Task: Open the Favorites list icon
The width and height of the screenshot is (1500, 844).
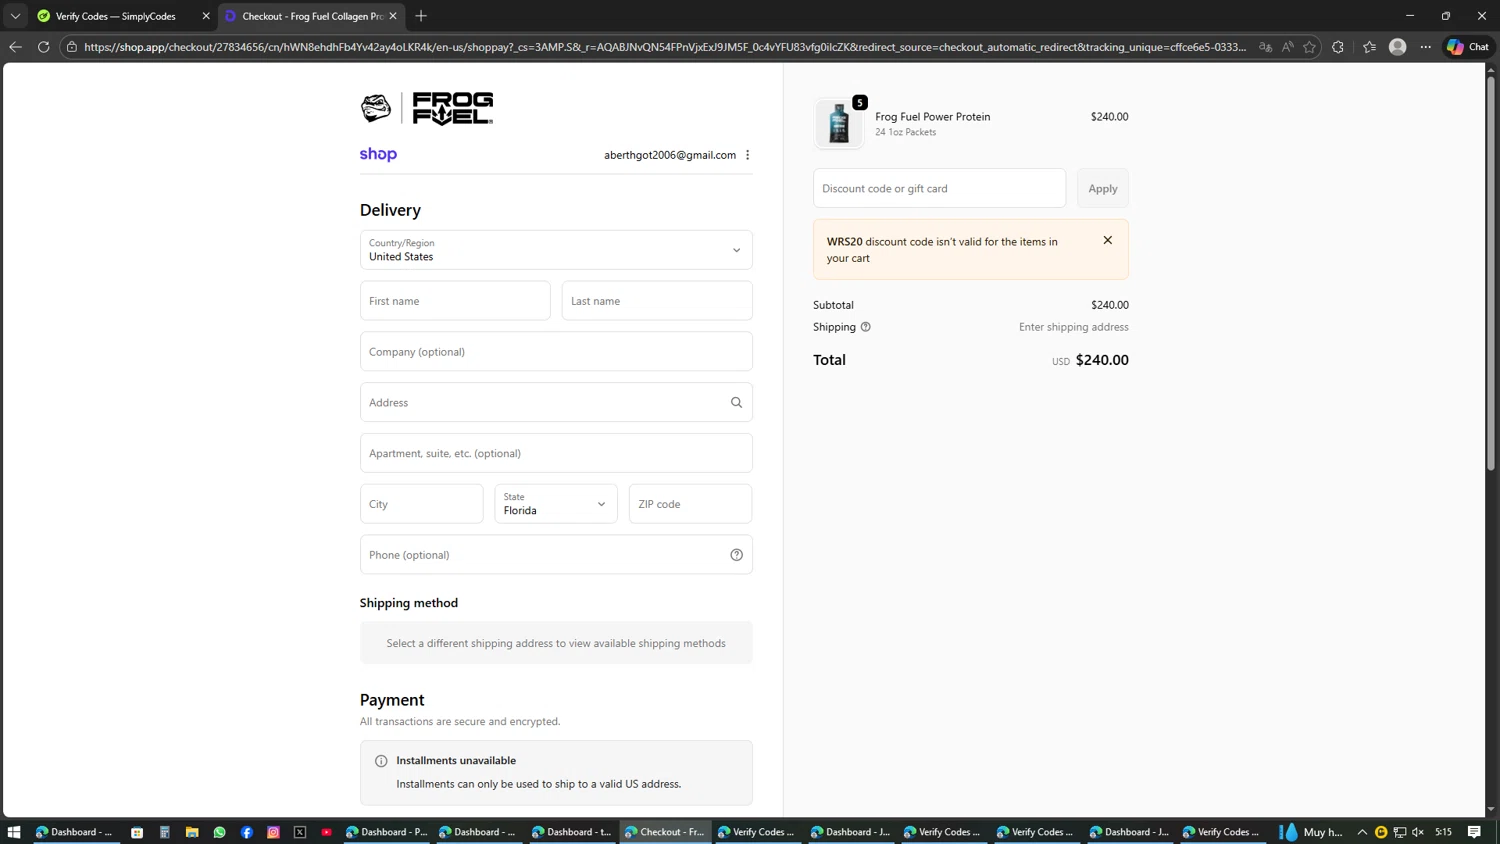Action: (1369, 47)
